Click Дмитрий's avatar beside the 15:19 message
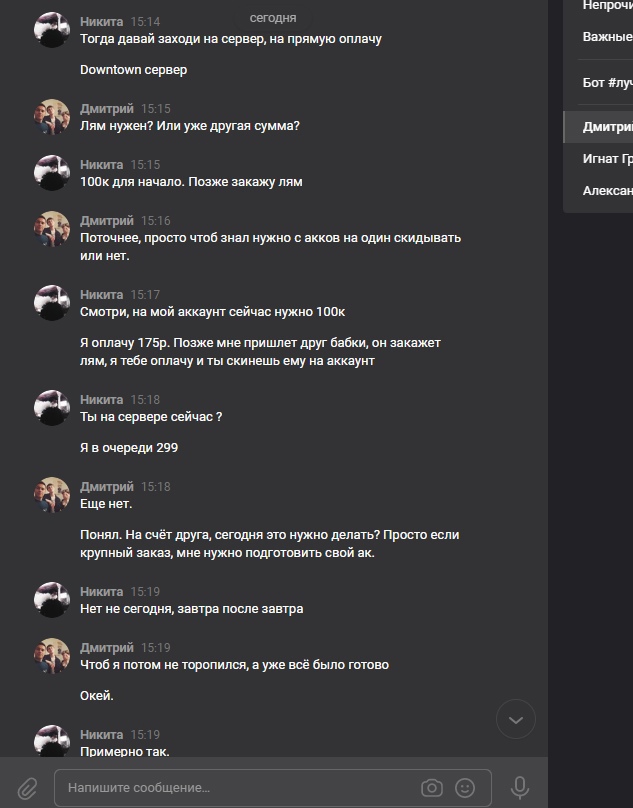Image resolution: width=633 pixels, height=808 pixels. pyautogui.click(x=52, y=656)
